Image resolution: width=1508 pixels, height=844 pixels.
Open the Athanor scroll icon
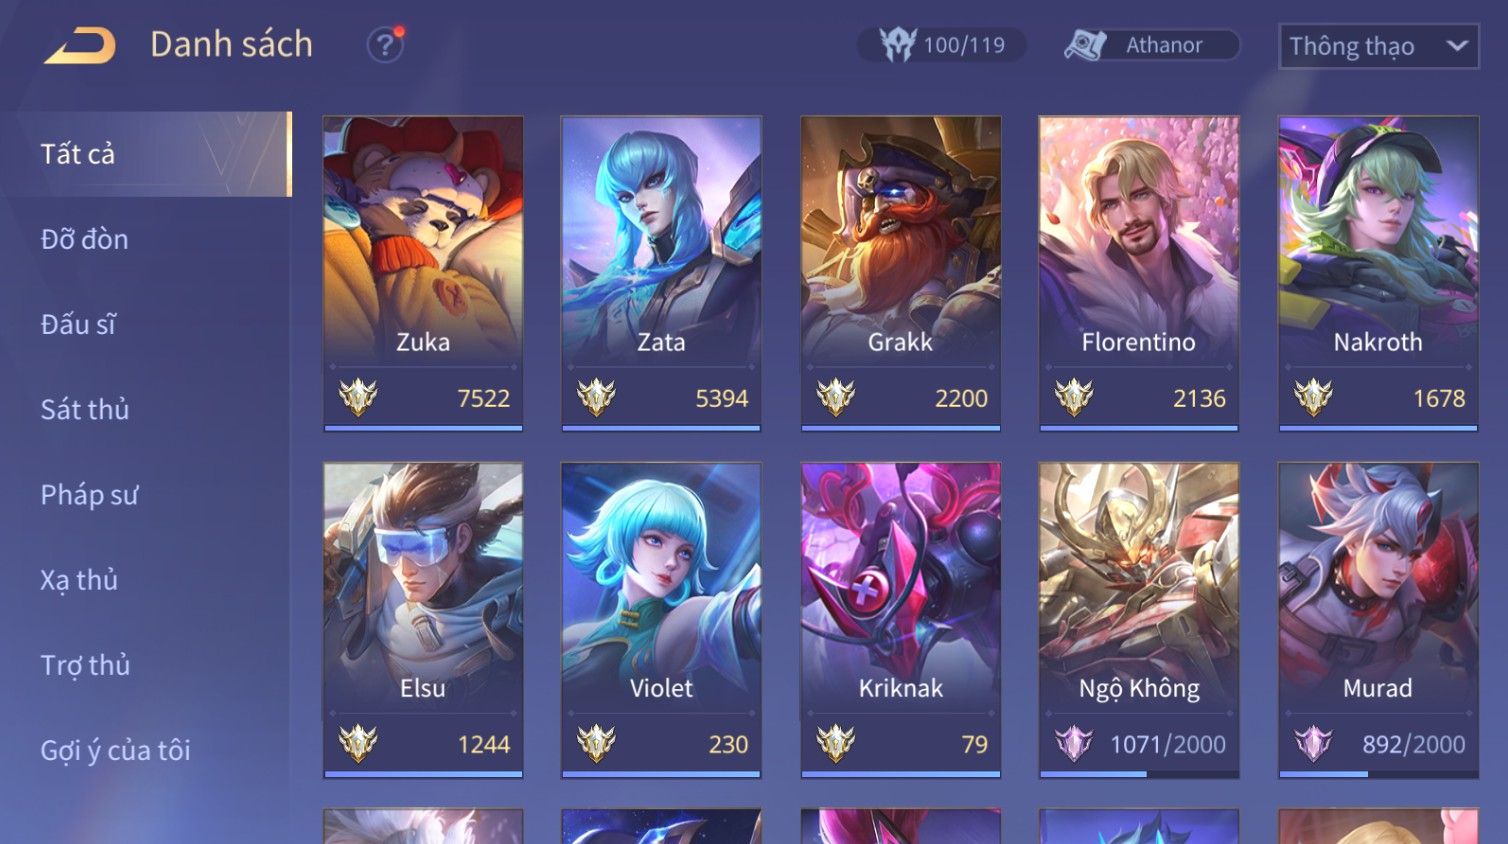[x=1085, y=45]
